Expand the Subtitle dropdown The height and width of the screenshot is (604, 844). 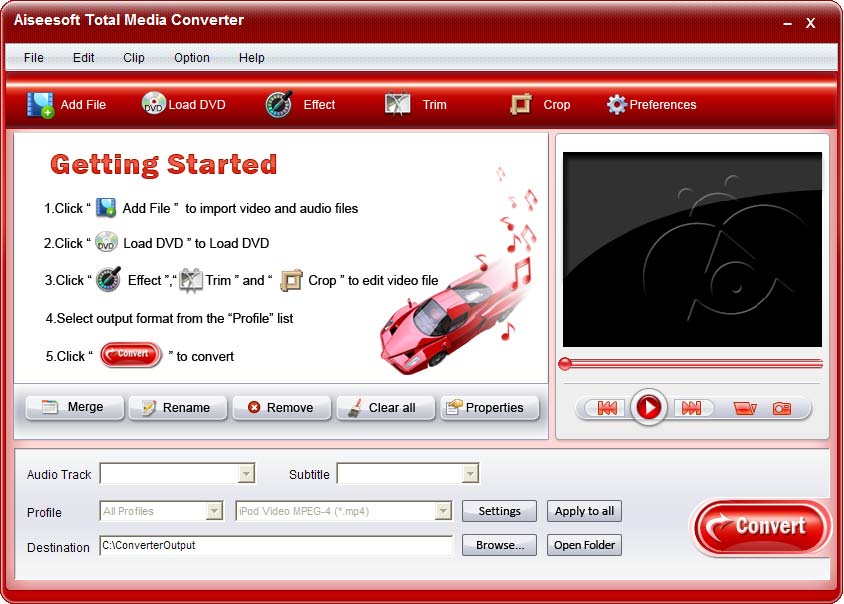click(470, 474)
